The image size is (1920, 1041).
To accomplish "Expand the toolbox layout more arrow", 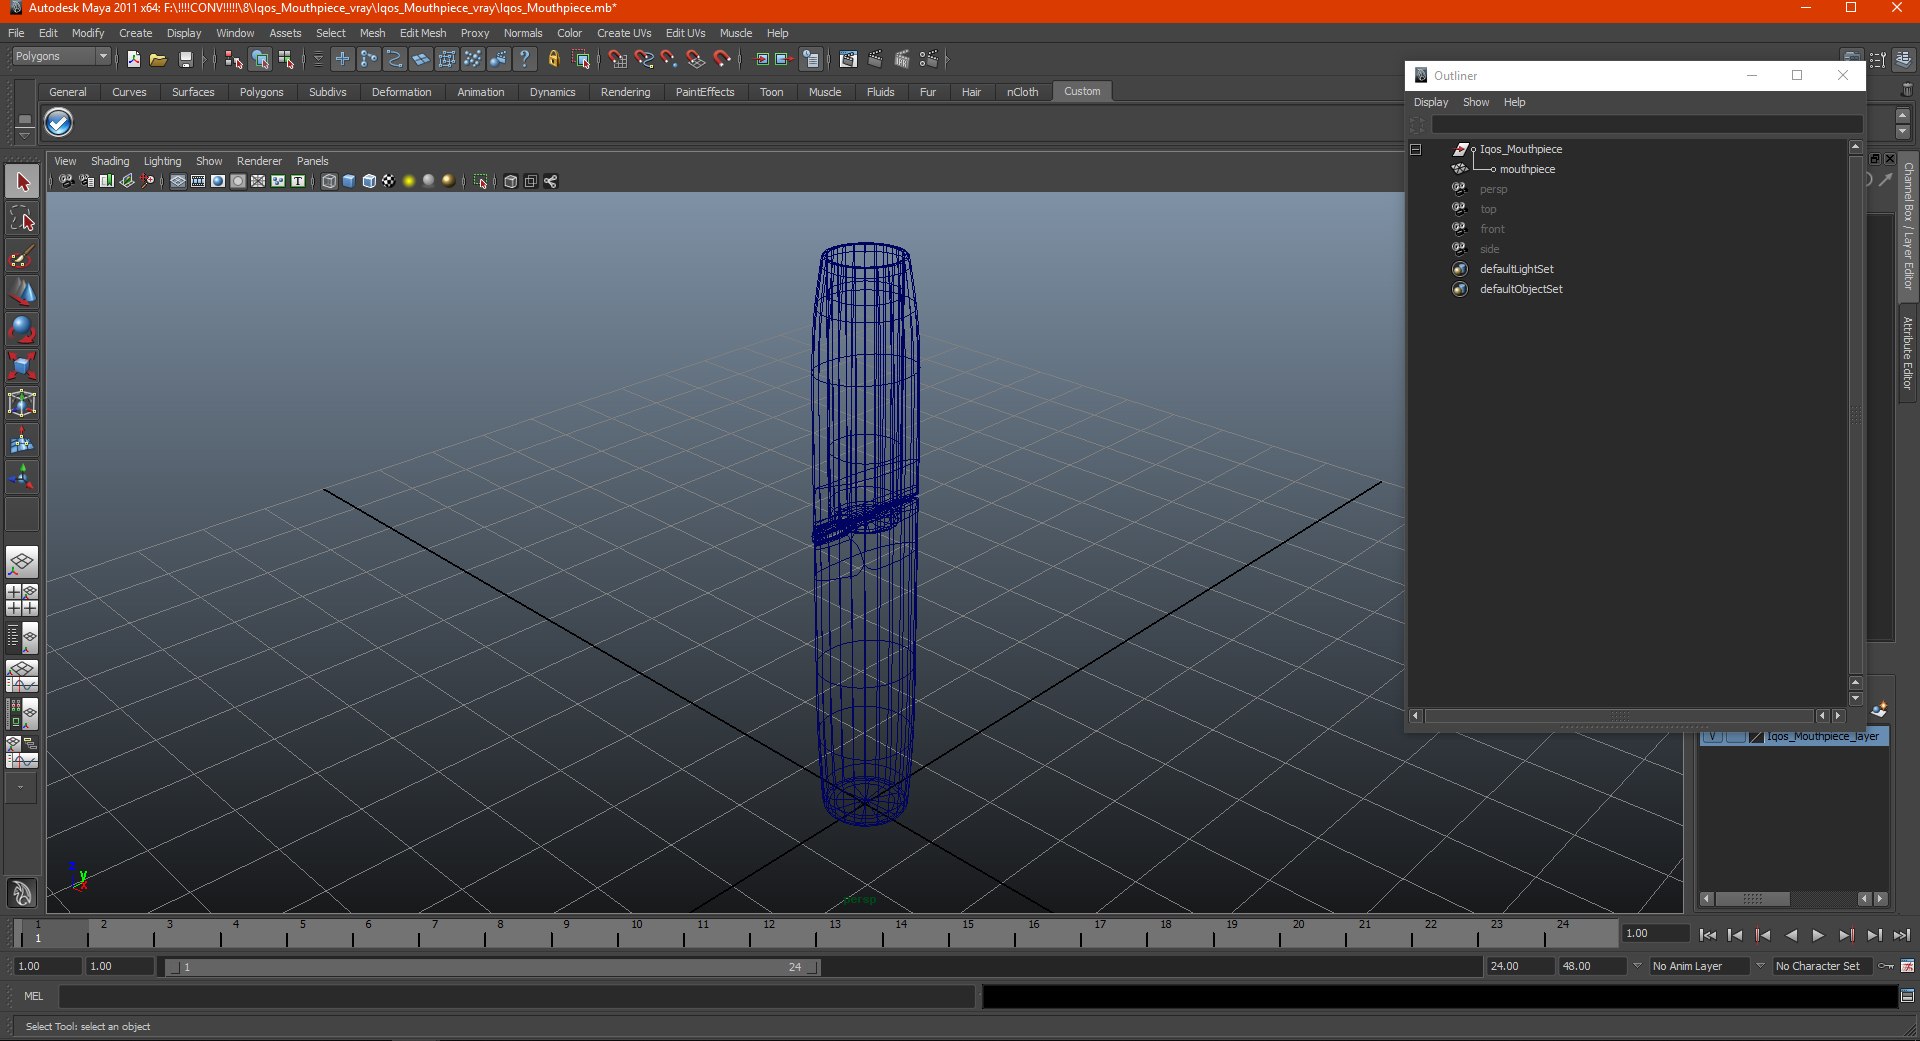I will (x=21, y=788).
